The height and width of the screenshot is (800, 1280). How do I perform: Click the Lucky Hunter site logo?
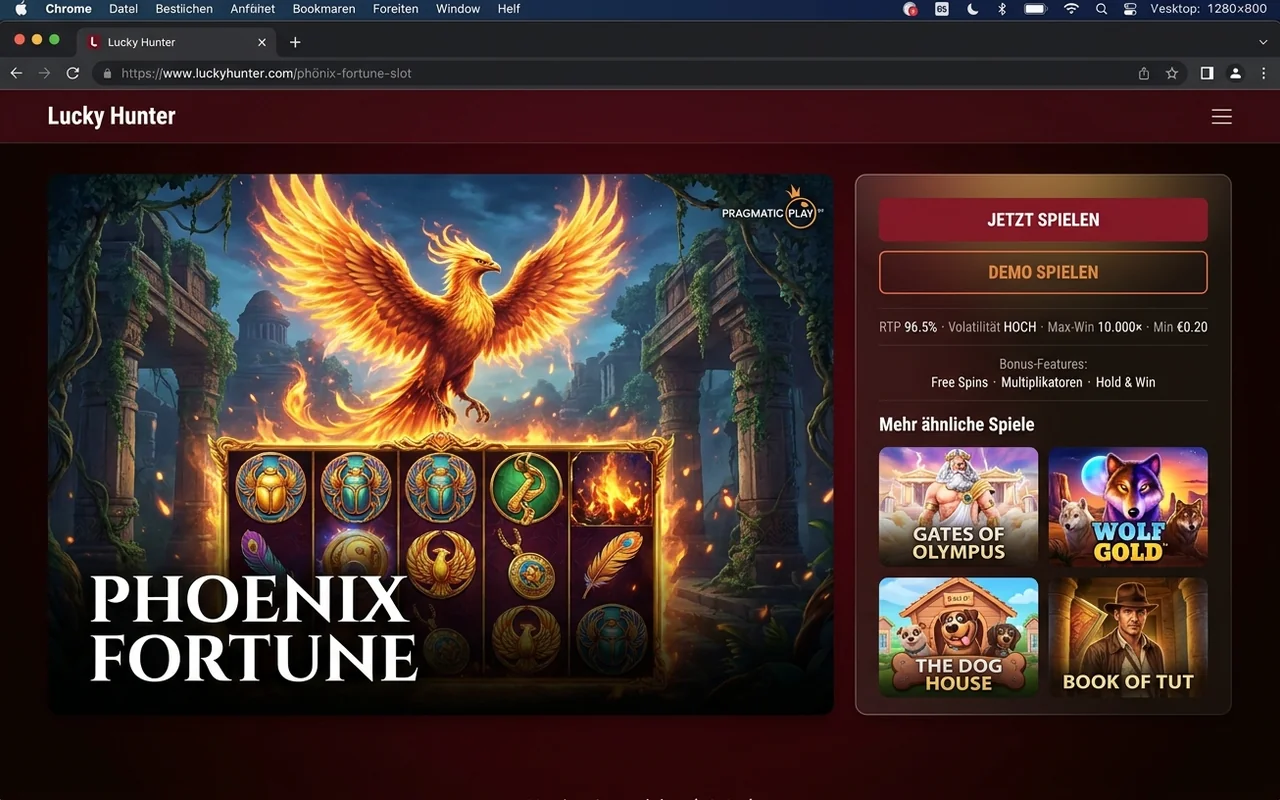111,116
